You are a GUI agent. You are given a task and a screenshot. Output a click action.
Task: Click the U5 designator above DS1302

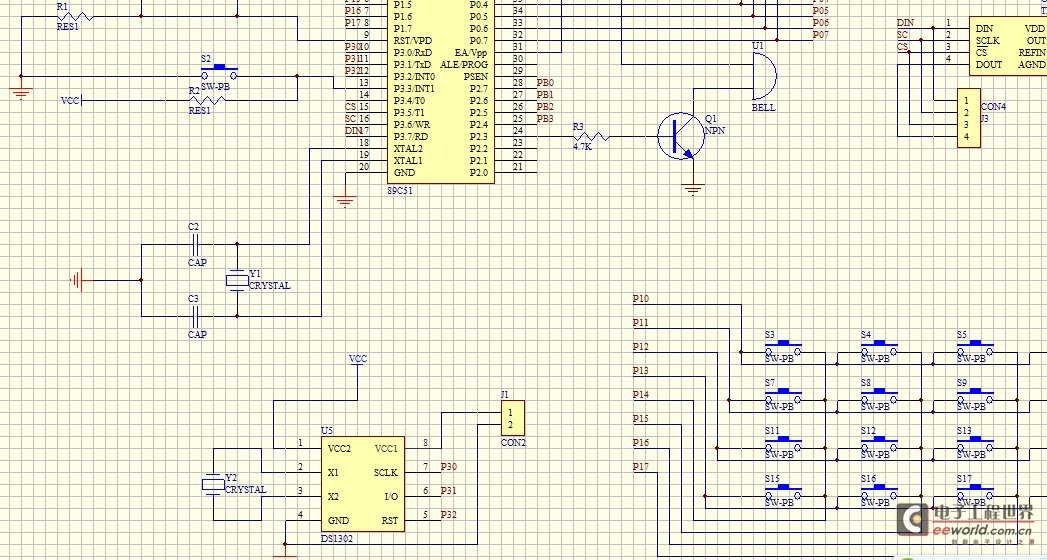tap(327, 431)
